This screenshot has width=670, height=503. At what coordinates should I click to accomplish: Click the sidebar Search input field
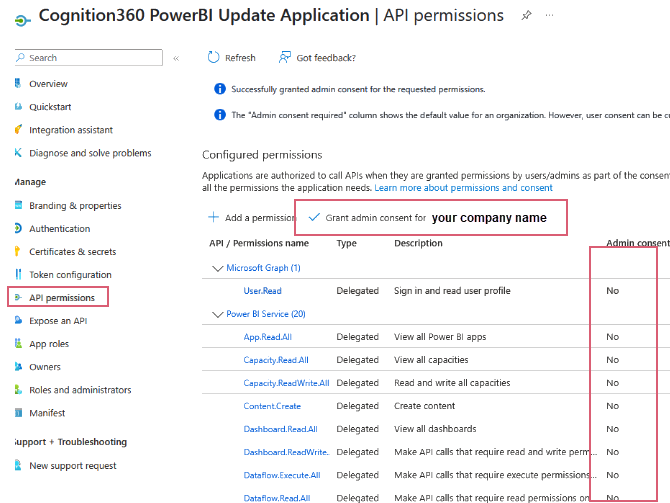pyautogui.click(x=90, y=58)
